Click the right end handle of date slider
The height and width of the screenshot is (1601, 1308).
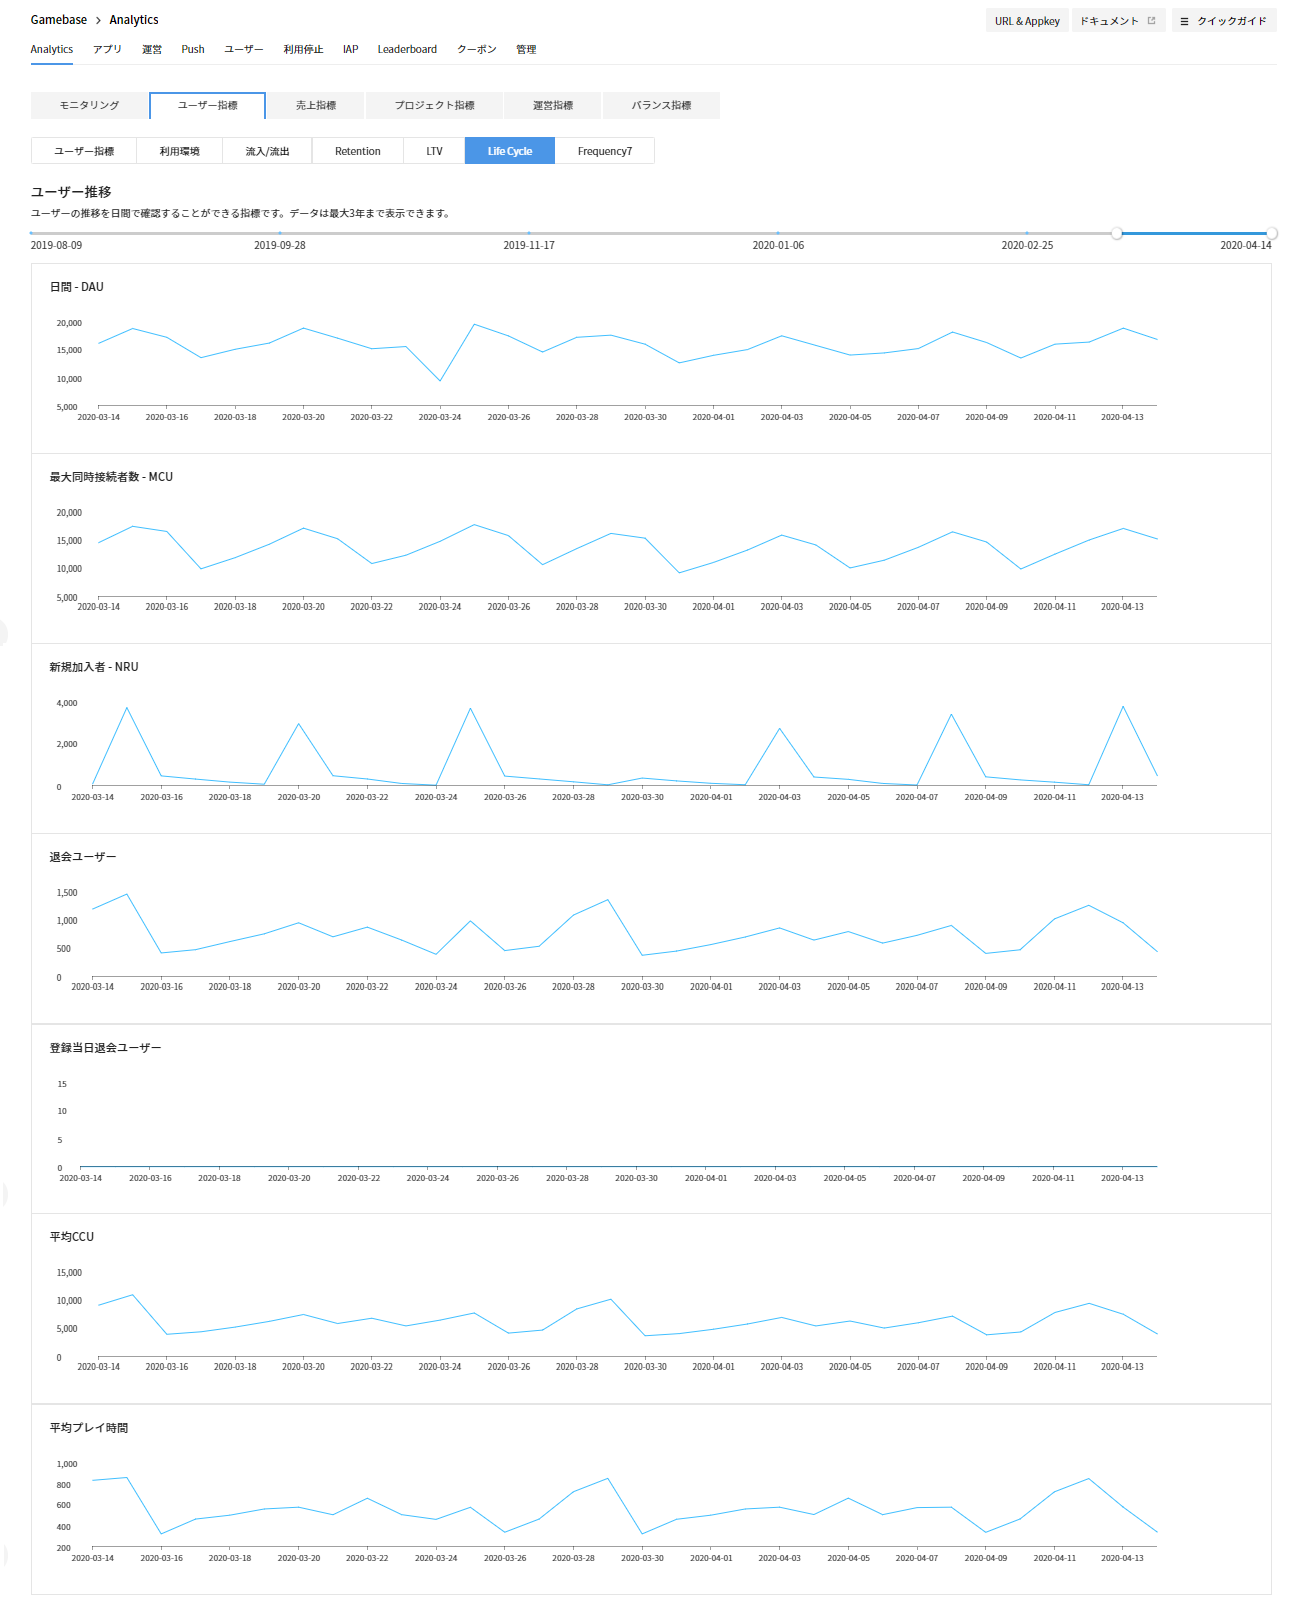[x=1272, y=233]
